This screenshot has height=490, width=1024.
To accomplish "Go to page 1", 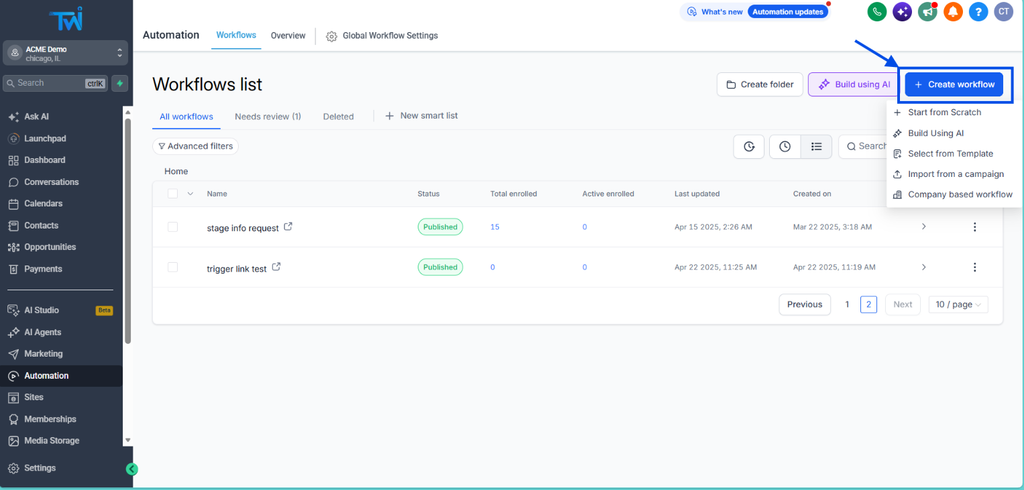I will [x=847, y=304].
